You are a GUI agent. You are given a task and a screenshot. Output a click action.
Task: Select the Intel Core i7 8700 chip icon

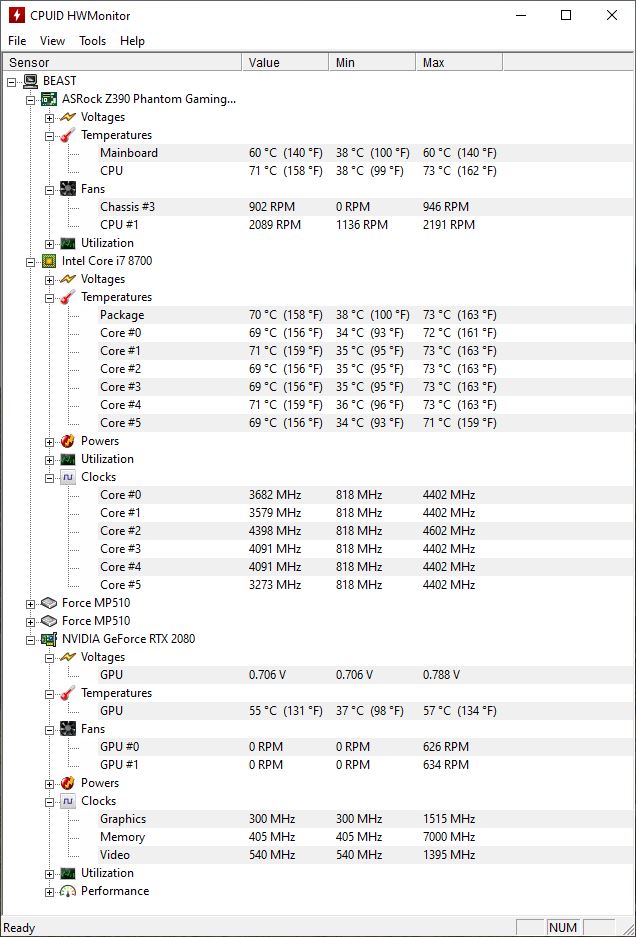(x=49, y=261)
